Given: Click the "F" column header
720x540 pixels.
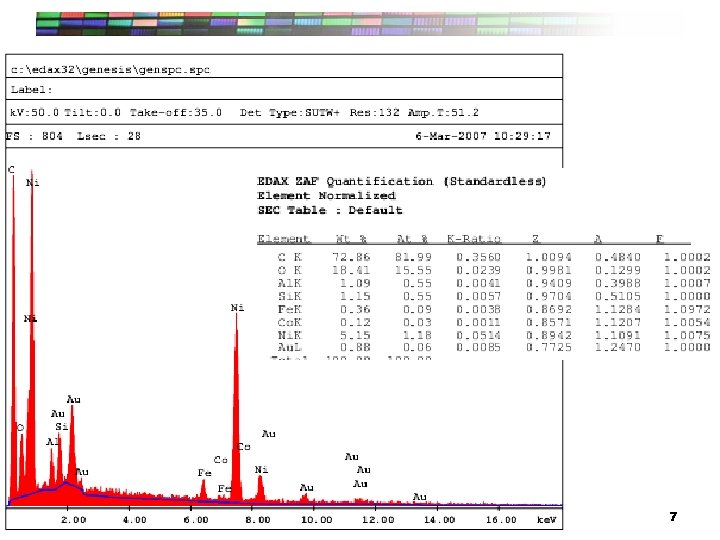Looking at the screenshot, I should pyautogui.click(x=659, y=239).
